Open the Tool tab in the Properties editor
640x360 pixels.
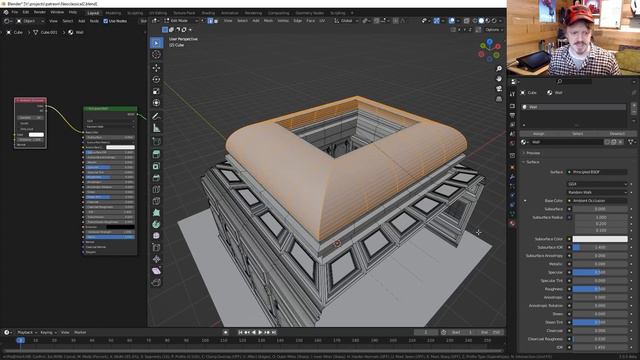coord(512,94)
